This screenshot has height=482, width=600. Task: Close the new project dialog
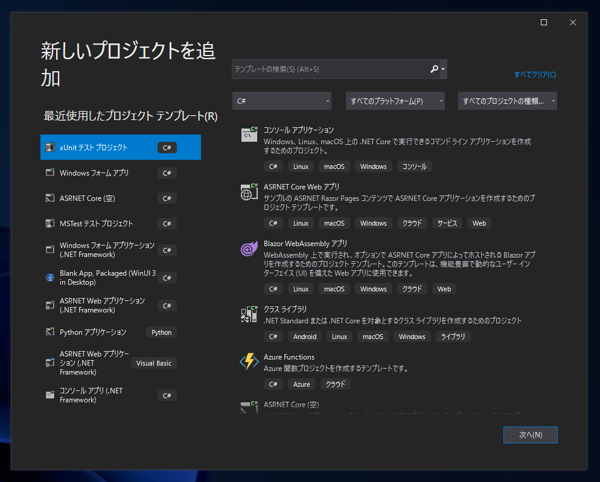[x=573, y=22]
